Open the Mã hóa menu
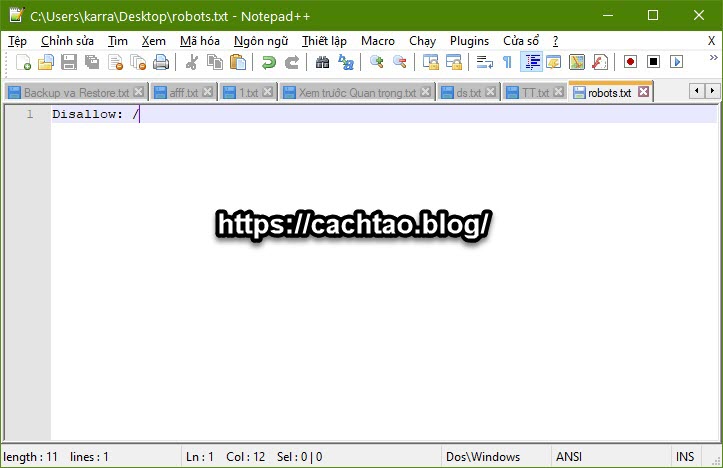723x468 pixels. tap(200, 41)
